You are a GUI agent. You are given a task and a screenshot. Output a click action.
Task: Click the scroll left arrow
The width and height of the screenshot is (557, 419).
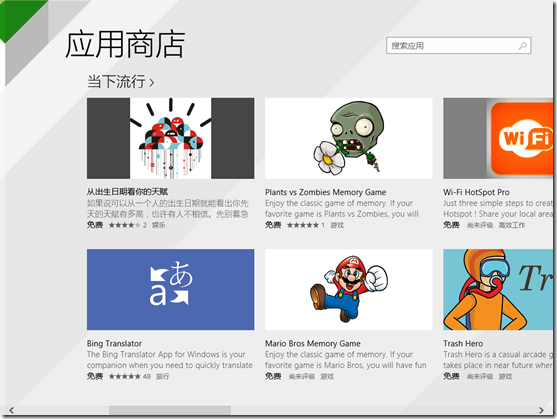(x=11, y=410)
